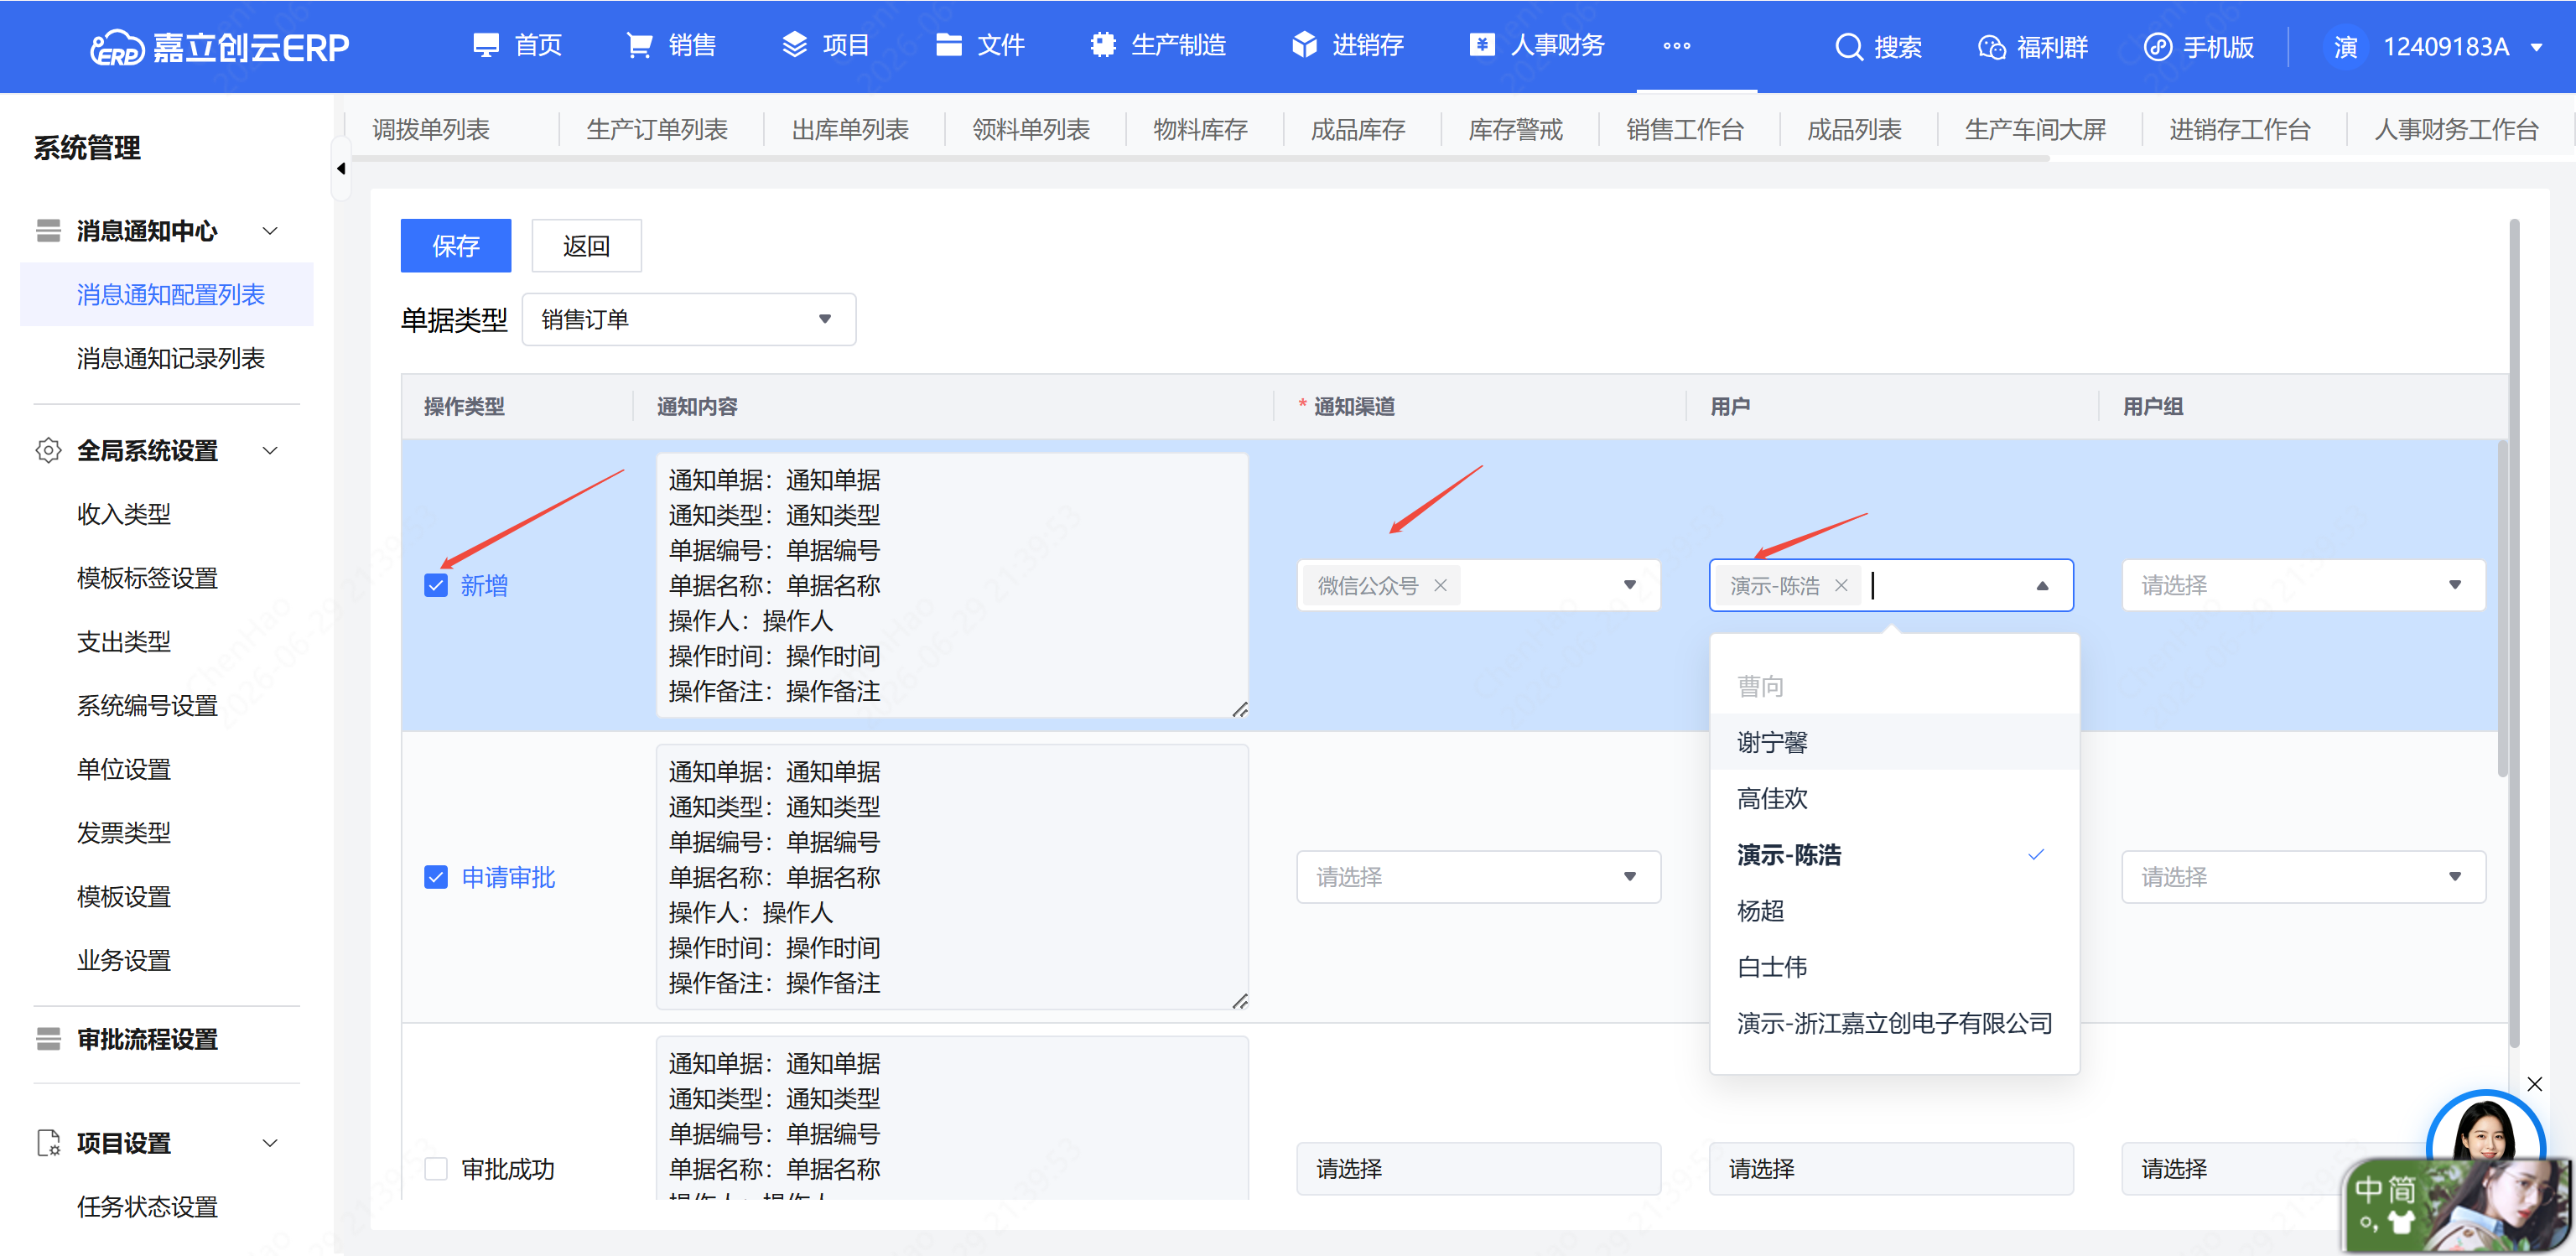The height and width of the screenshot is (1256, 2576).
Task: Collapse the 全局系统设置 chevron
Action: point(270,450)
